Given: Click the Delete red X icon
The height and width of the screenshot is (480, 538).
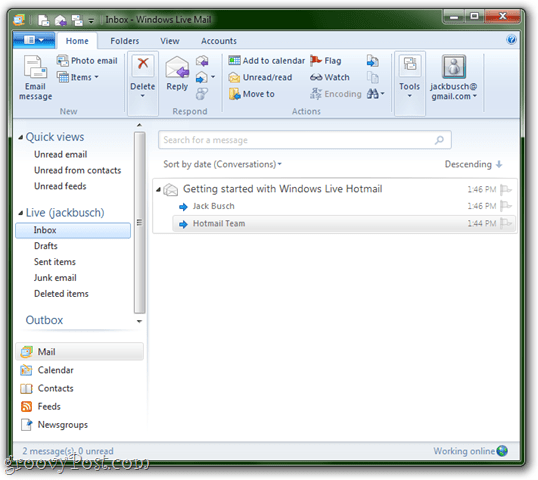Looking at the screenshot, I should [x=143, y=63].
